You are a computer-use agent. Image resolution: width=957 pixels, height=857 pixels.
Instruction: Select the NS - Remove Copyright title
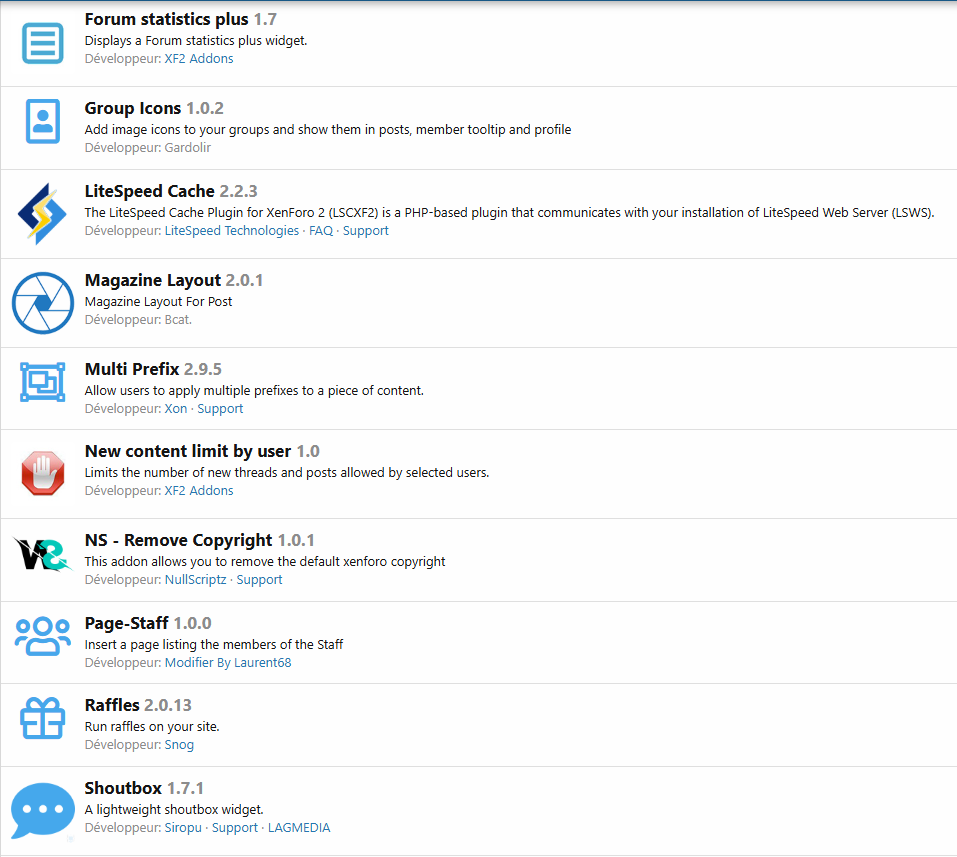pyautogui.click(x=178, y=540)
